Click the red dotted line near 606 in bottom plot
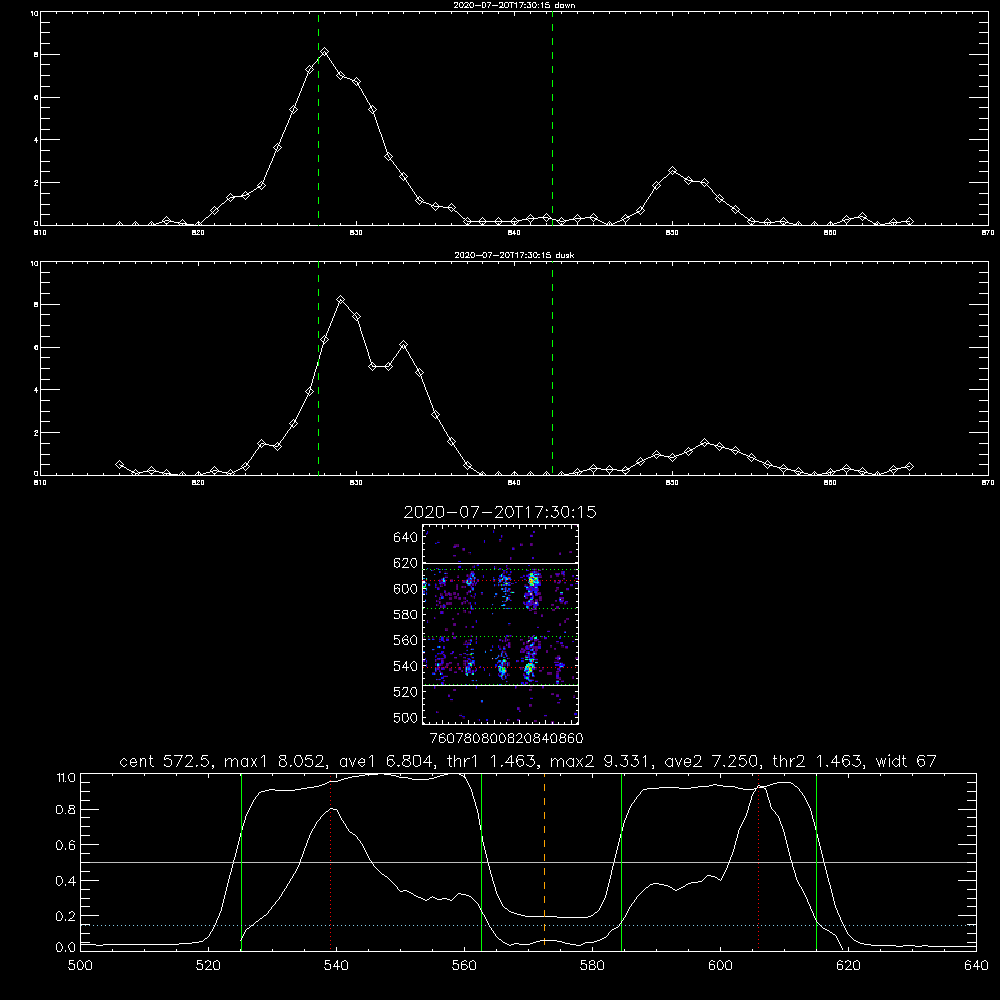Screen dimensions: 1000x1000 pos(758,861)
